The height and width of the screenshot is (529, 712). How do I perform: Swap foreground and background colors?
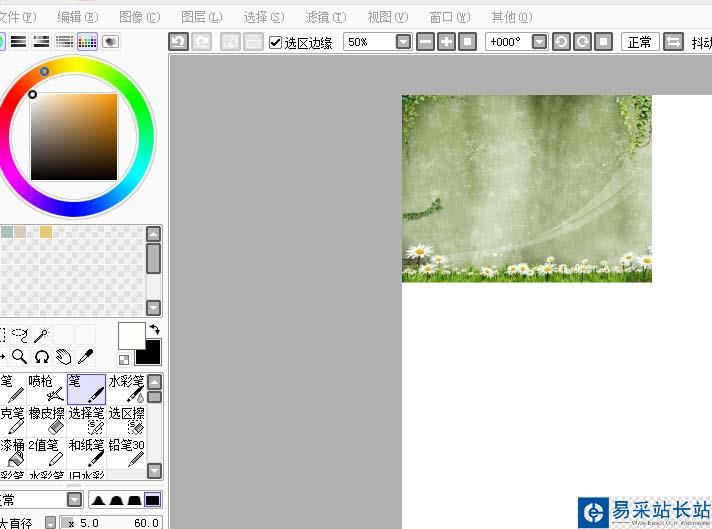coord(155,329)
